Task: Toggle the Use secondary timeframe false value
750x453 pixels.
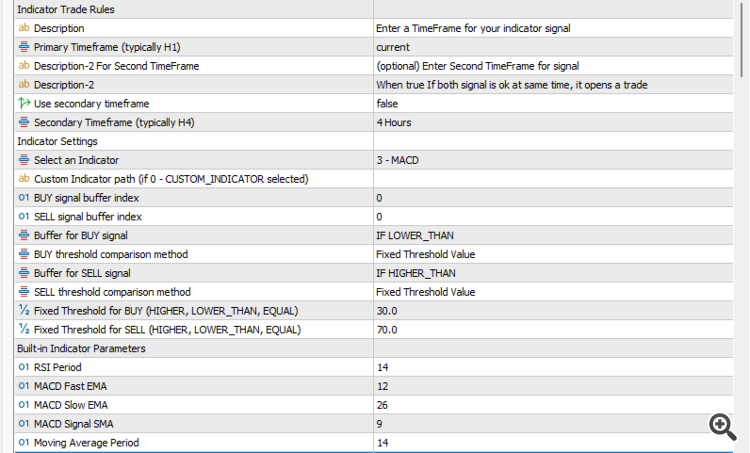Action: click(x=390, y=104)
